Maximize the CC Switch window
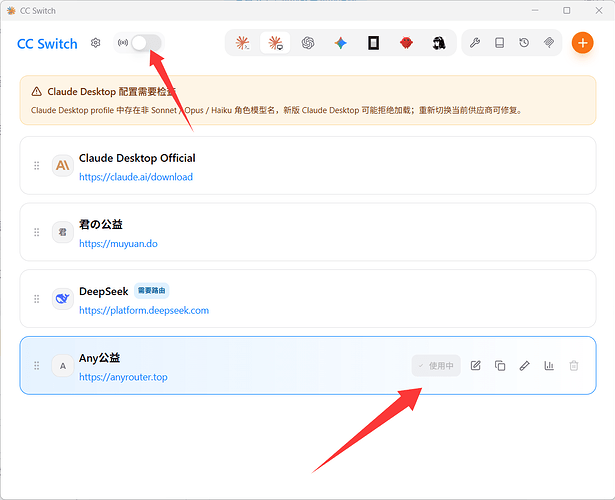The height and width of the screenshot is (500, 615). pyautogui.click(x=566, y=11)
